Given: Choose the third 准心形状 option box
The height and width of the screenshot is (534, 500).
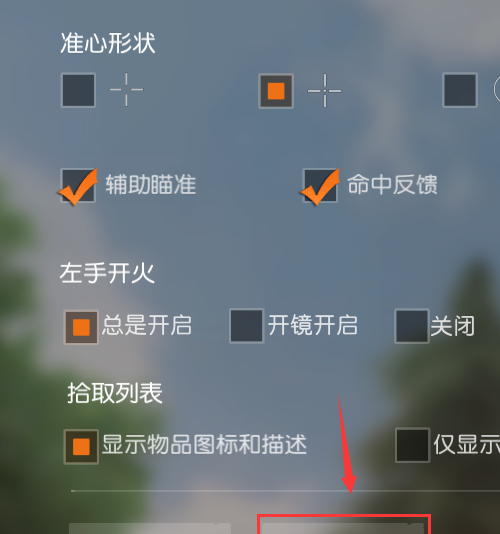Looking at the screenshot, I should pyautogui.click(x=460, y=90).
